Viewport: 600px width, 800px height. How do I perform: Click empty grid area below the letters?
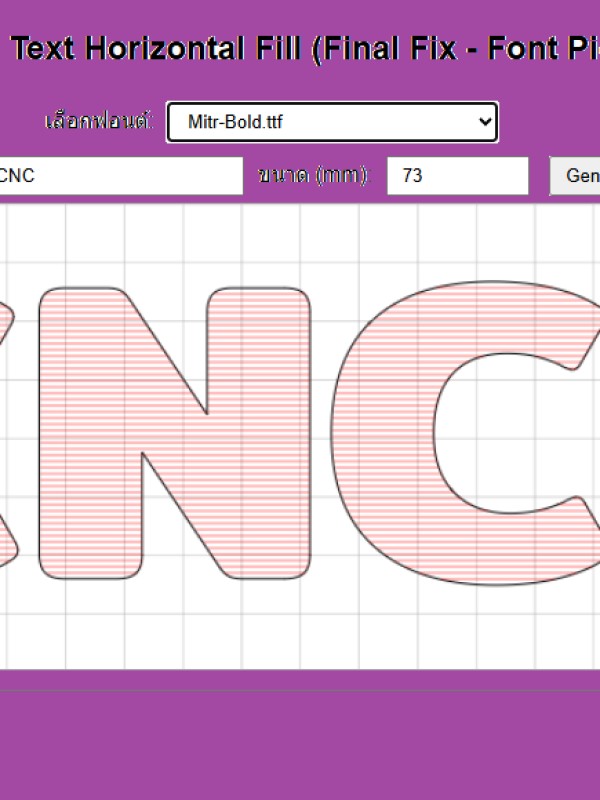click(x=300, y=635)
